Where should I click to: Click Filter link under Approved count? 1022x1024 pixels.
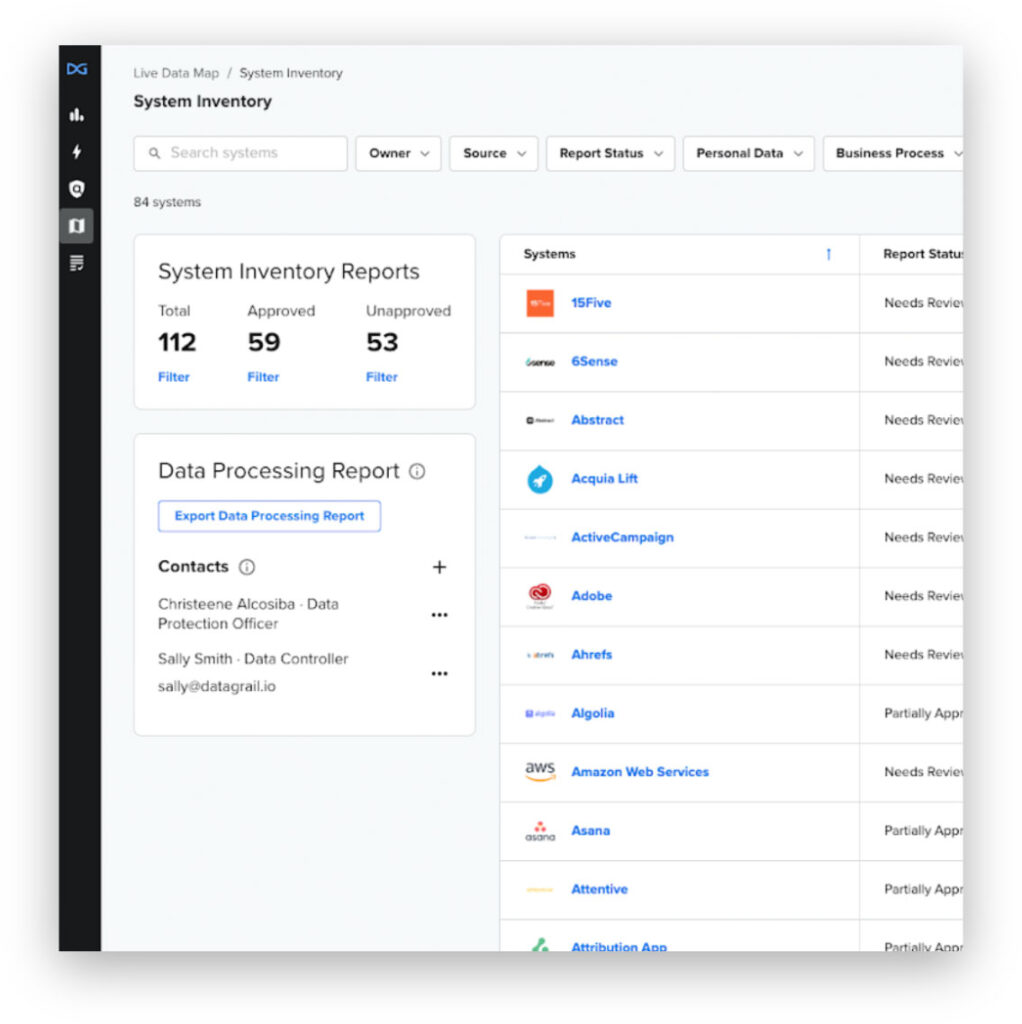click(263, 377)
